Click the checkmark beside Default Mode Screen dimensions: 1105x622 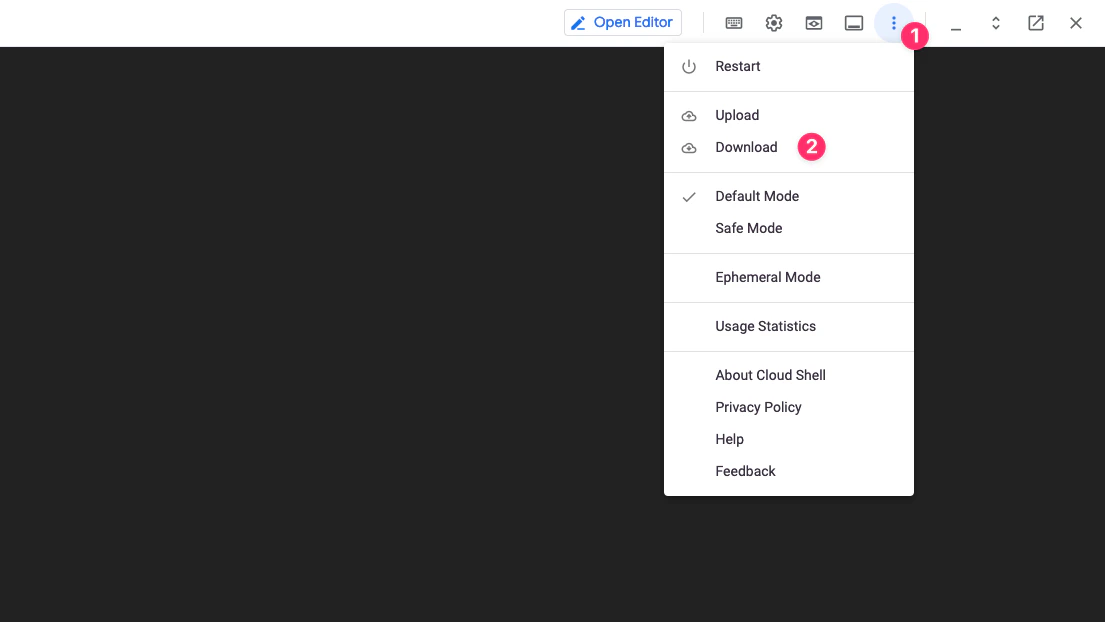pos(689,196)
